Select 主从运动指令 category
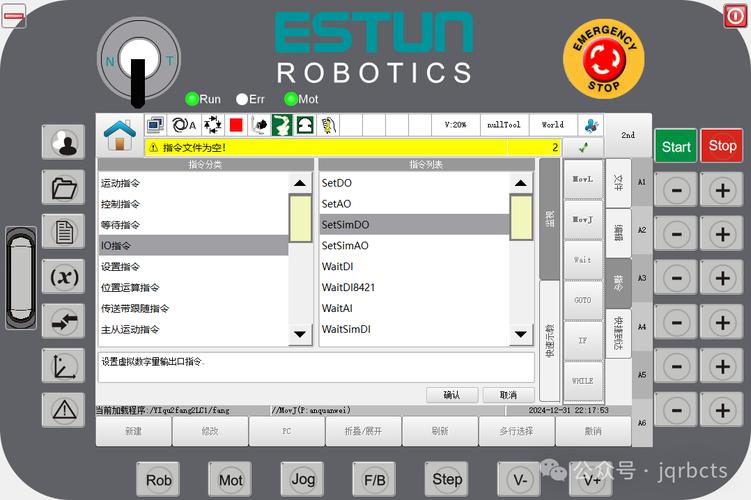Image resolution: width=751 pixels, height=500 pixels. (x=193, y=330)
